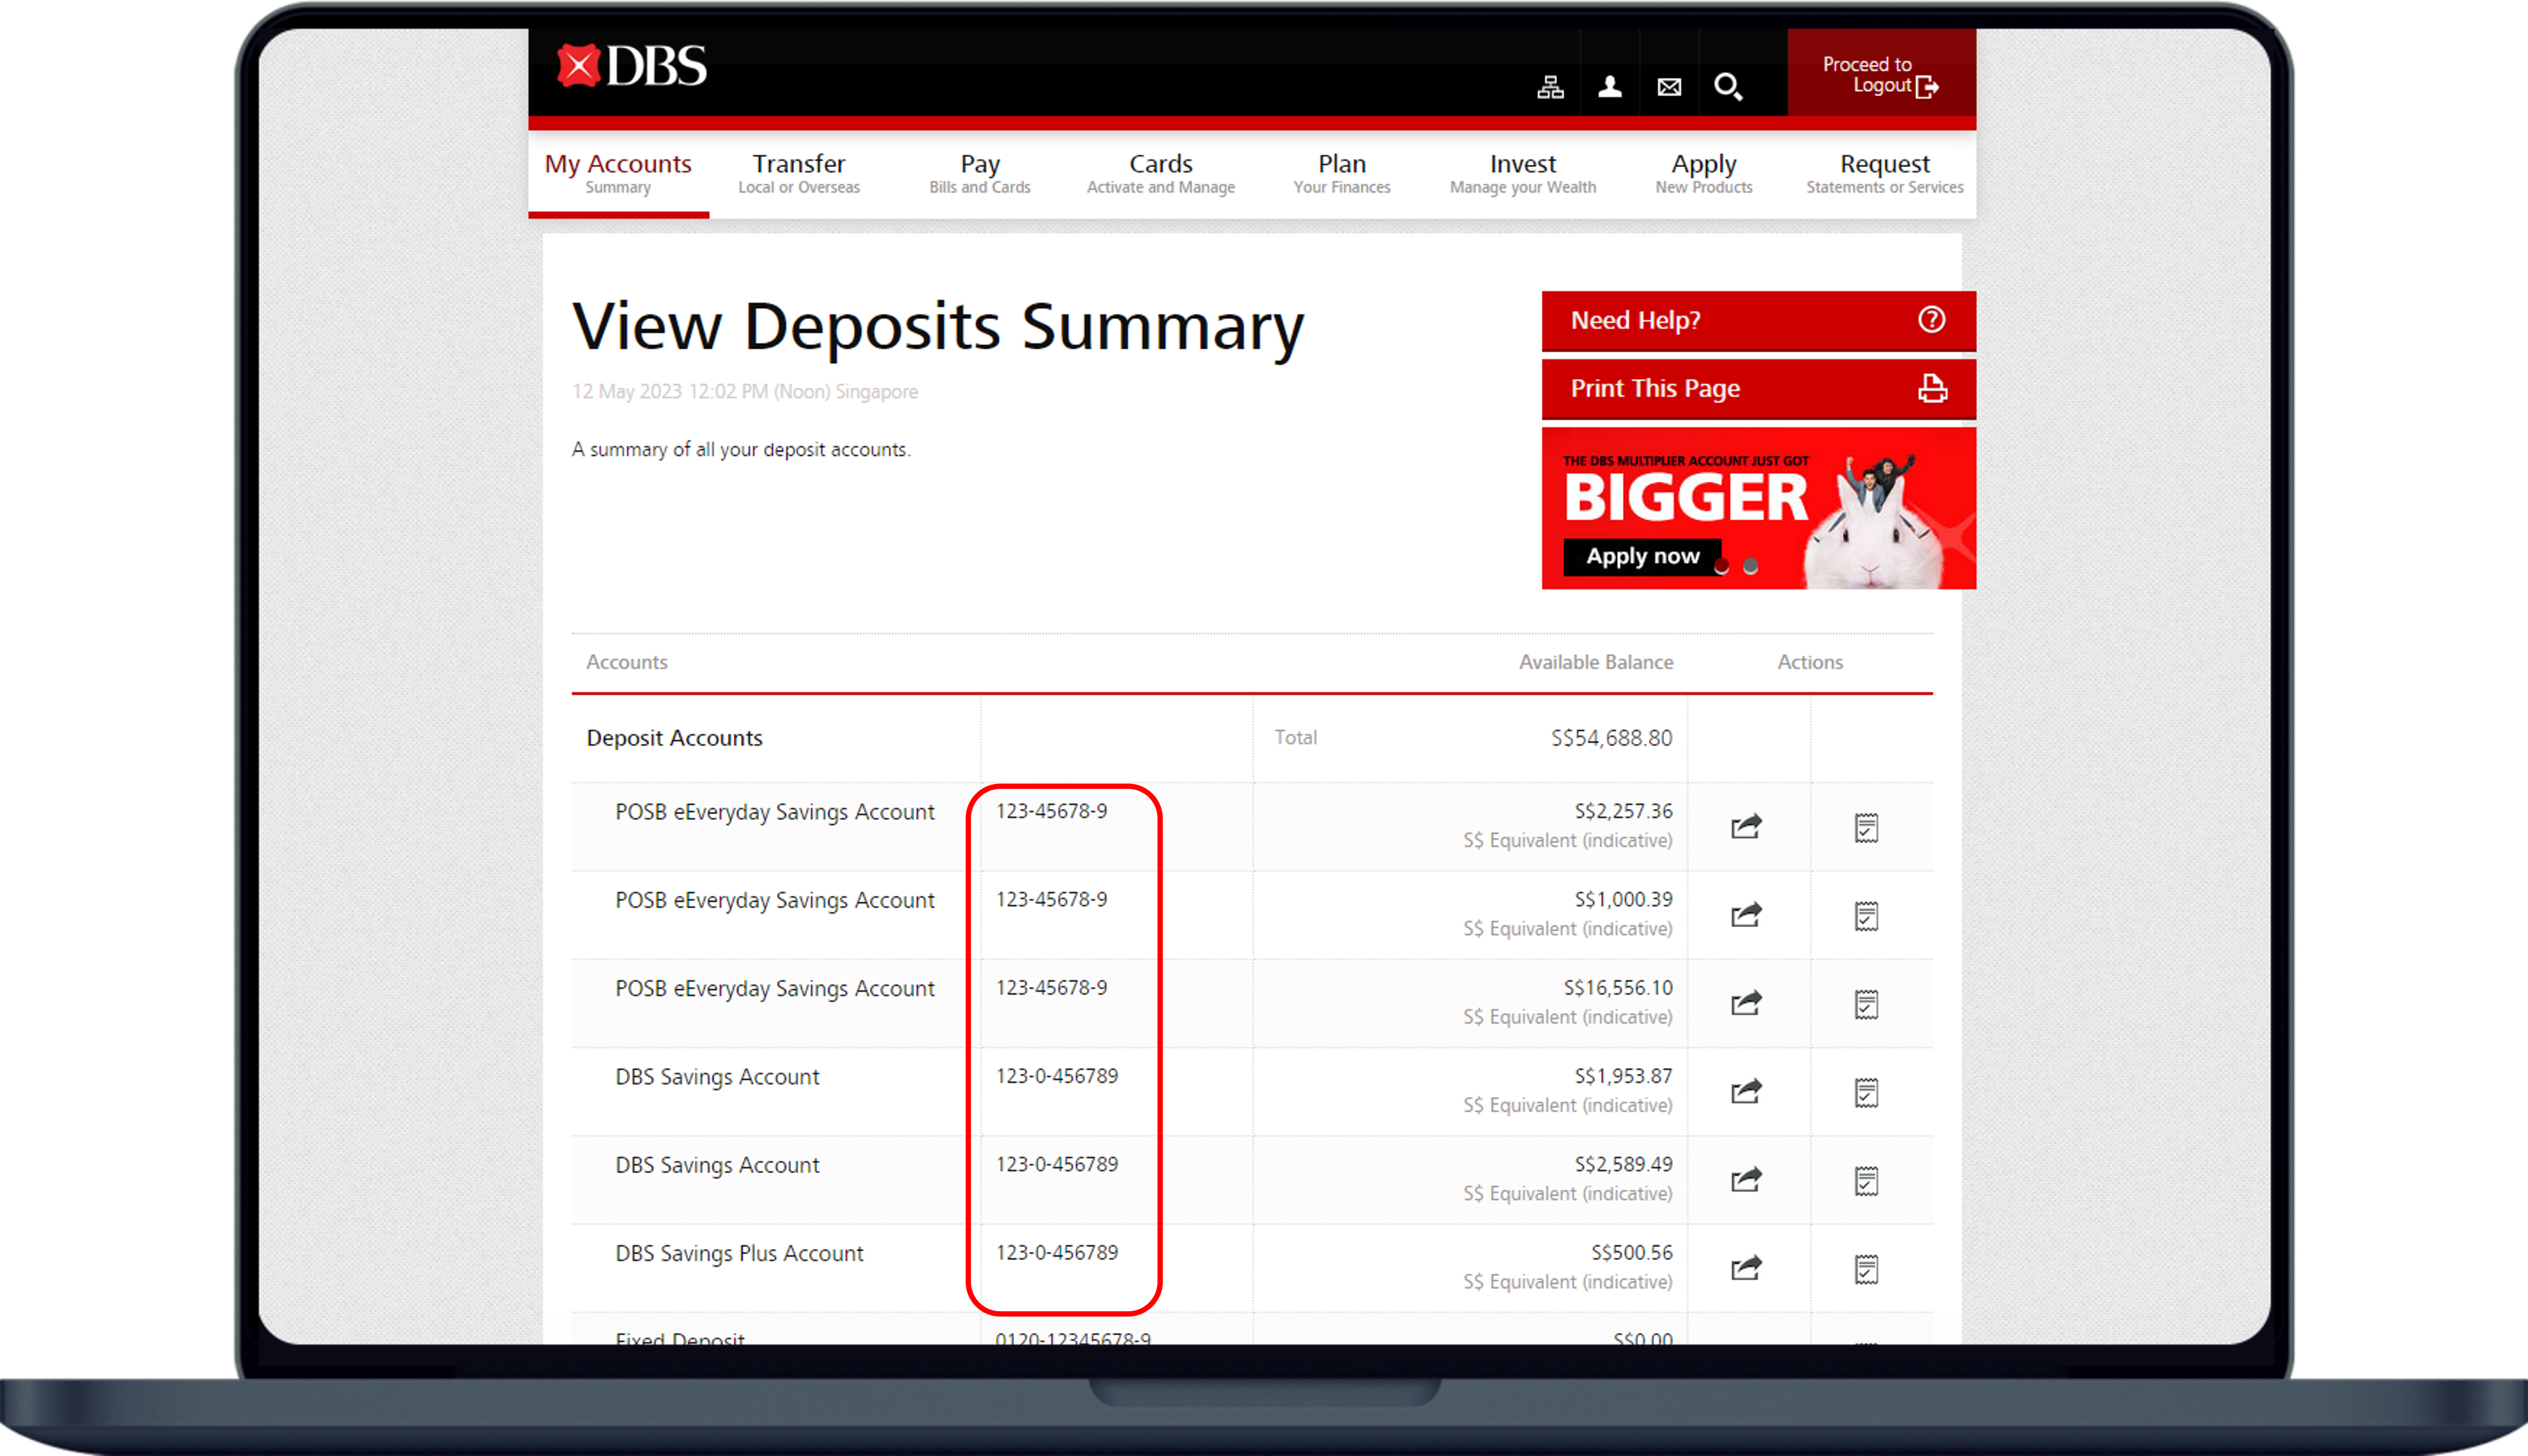Open transaction history icon for S$2,589.49 account
The image size is (2528, 1456).
[1866, 1180]
